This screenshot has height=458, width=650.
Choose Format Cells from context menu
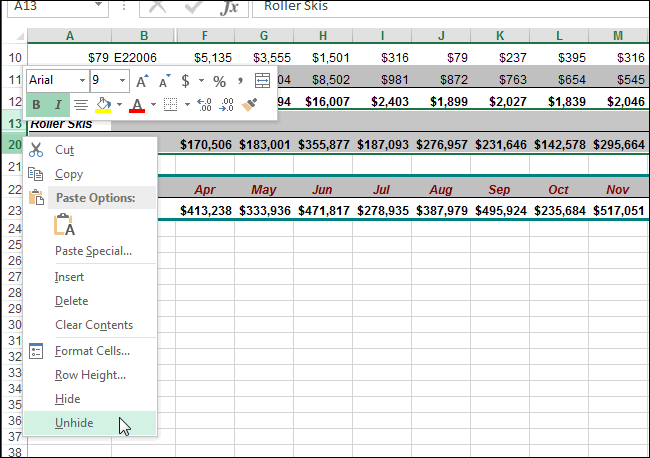pos(90,351)
